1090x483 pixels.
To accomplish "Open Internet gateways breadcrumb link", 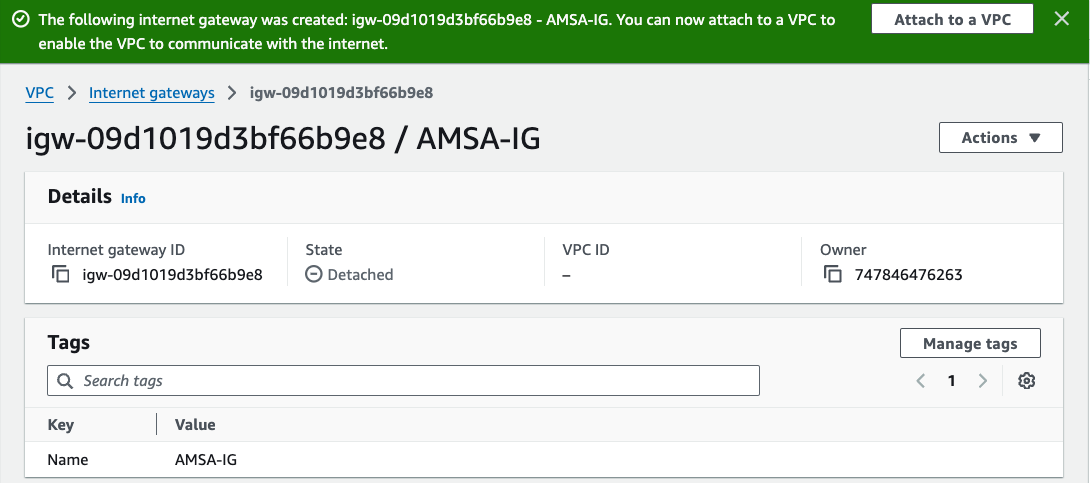I will [152, 93].
